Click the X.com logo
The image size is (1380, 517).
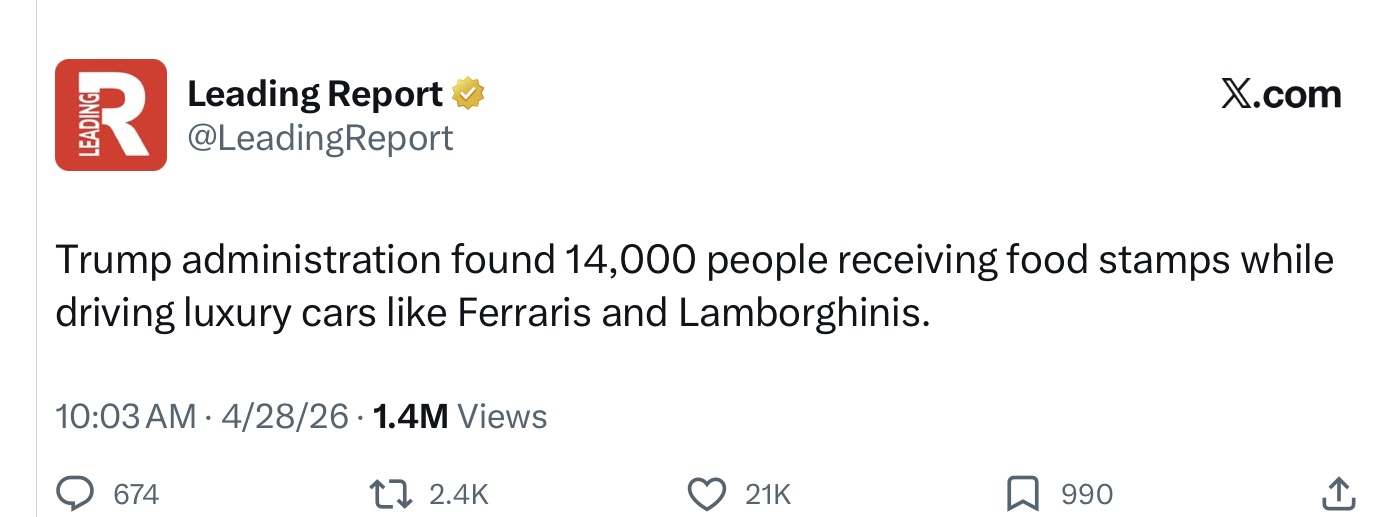tap(1281, 94)
